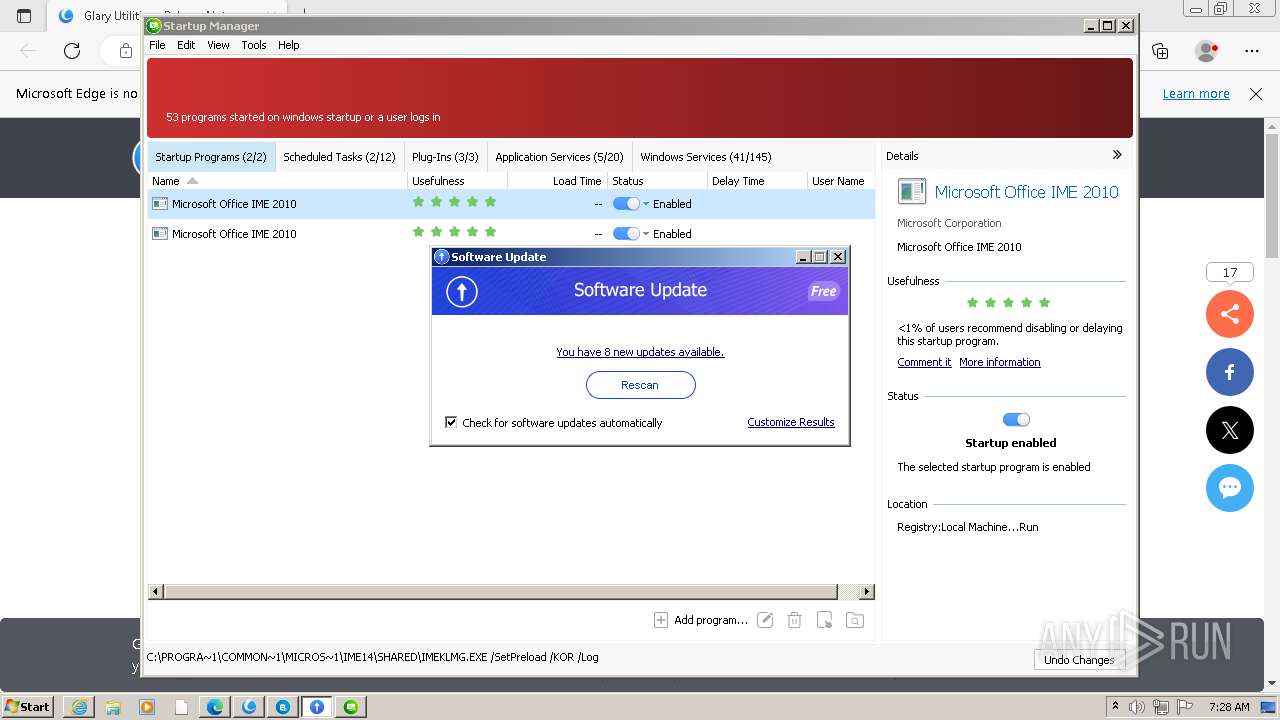Uncheck 'Check for software updates automatically' checkbox
1280x720 pixels.
(x=451, y=422)
